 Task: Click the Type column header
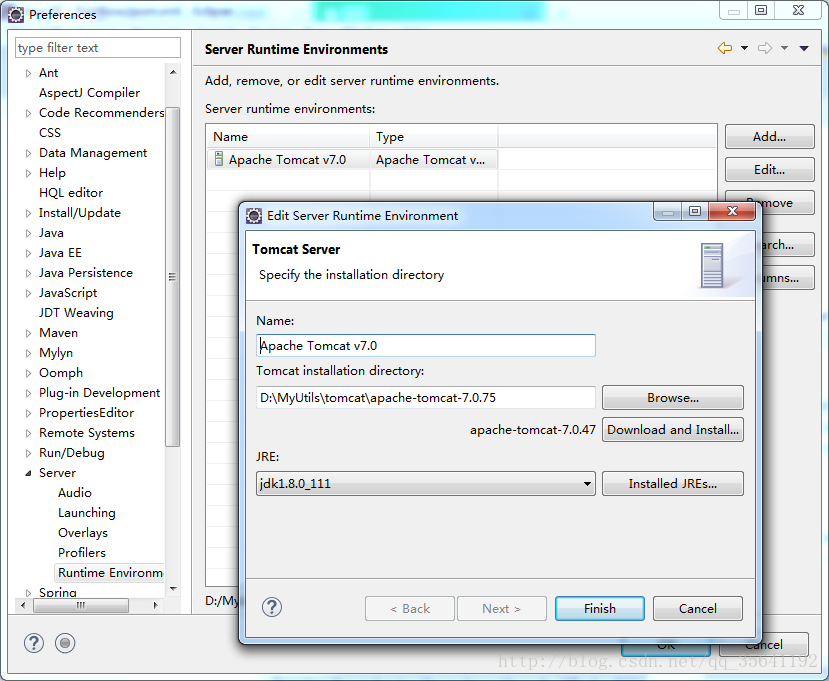[x=434, y=136]
